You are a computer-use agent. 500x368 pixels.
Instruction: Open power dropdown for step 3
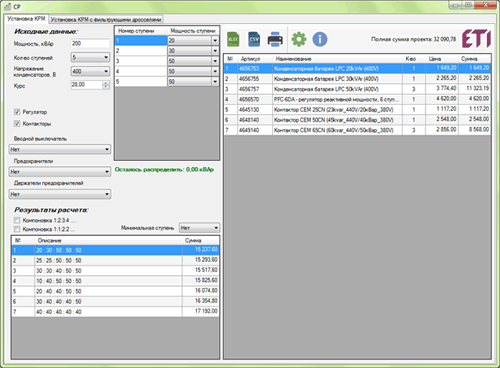(215, 61)
